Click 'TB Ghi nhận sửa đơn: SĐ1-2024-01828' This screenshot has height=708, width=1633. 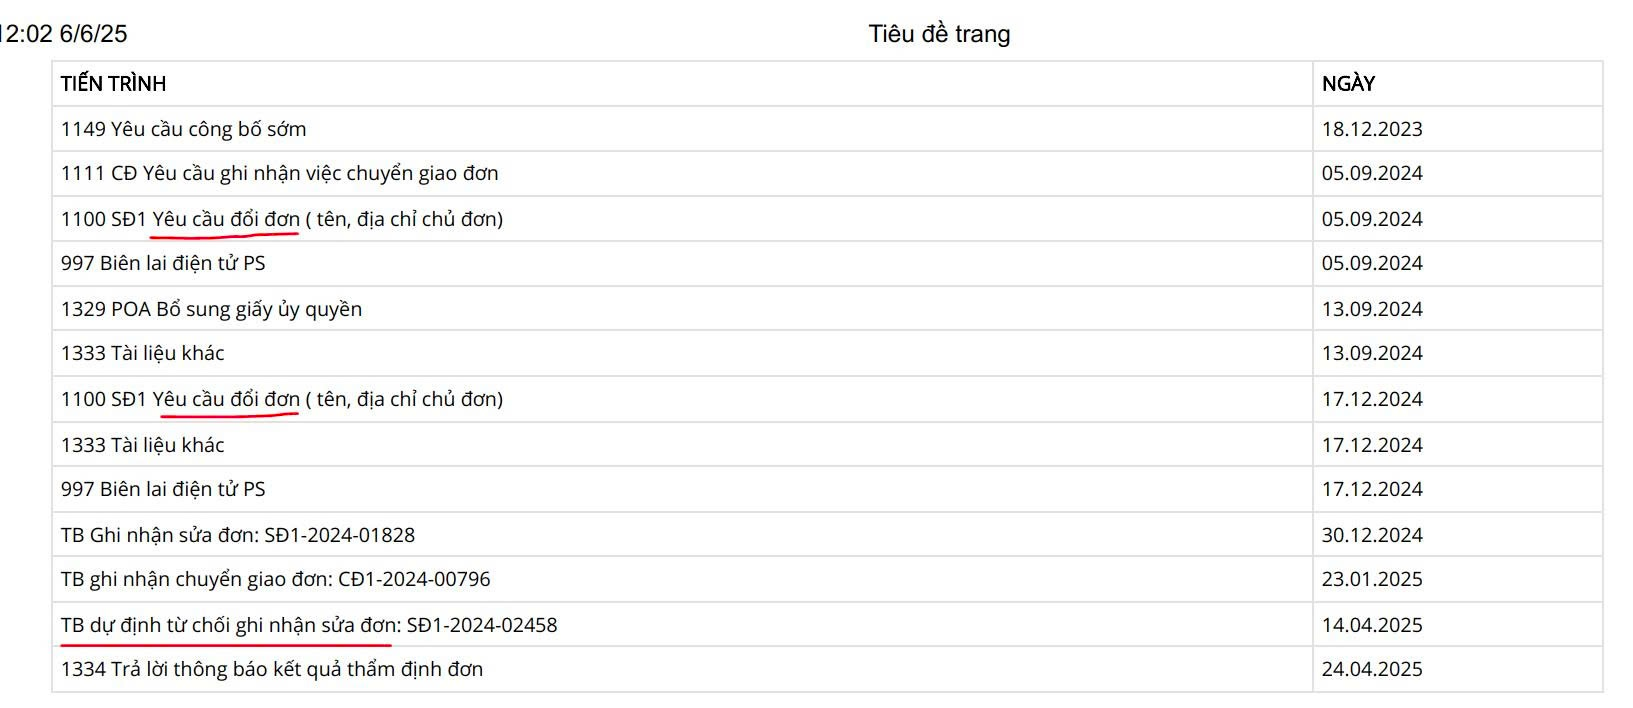point(237,535)
